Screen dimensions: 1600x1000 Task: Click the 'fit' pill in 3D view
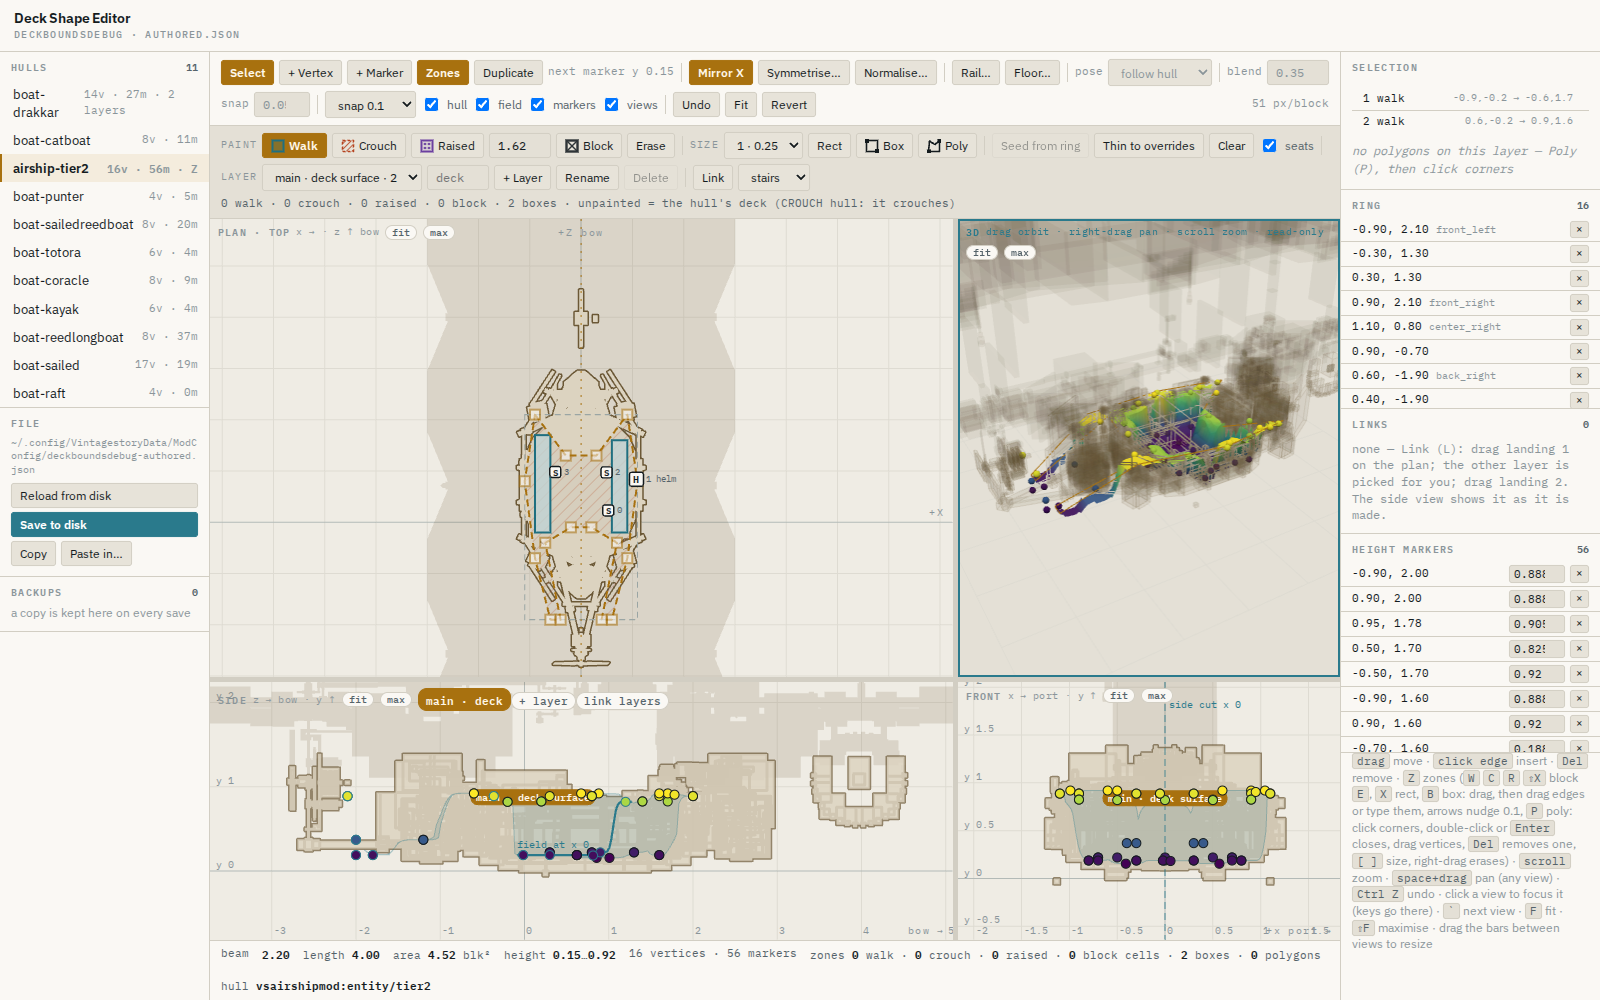(982, 253)
